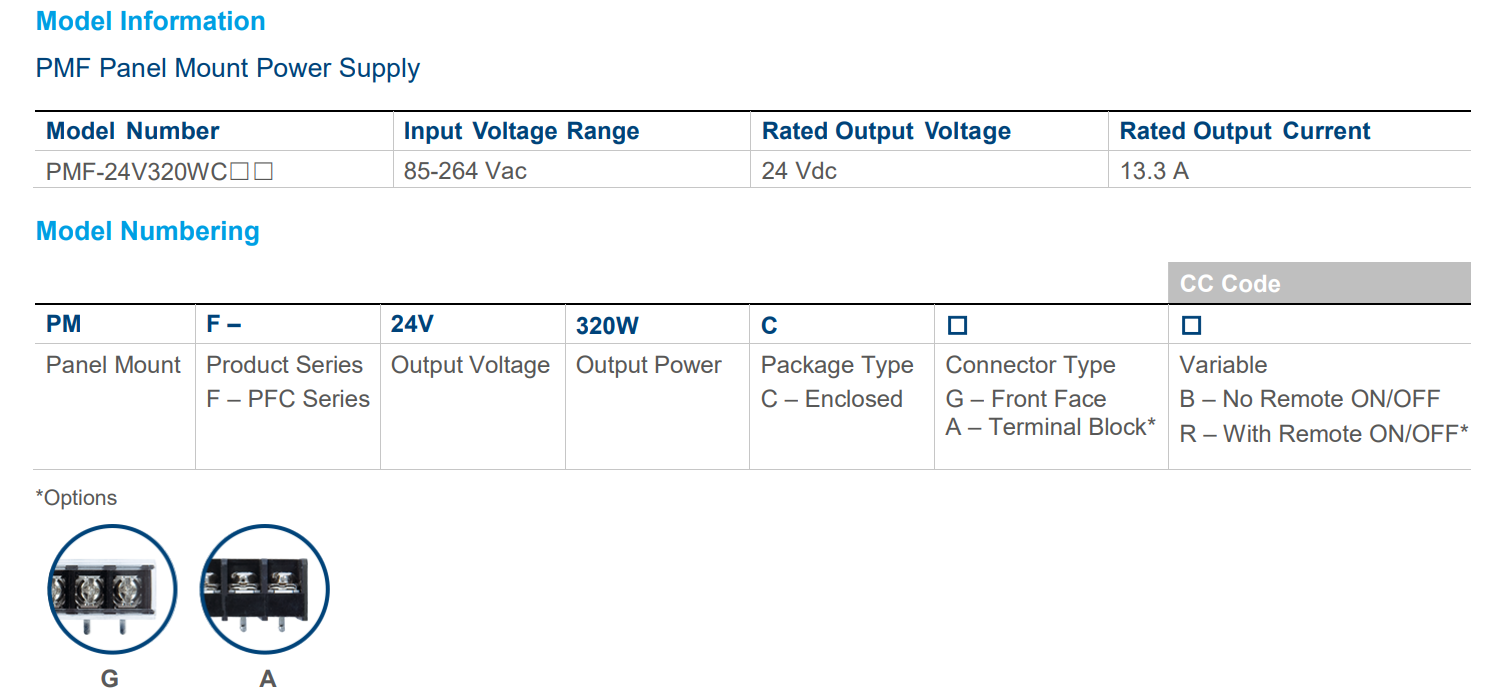Click the G front face connector image
This screenshot has height=691, width=1512.
point(112,590)
